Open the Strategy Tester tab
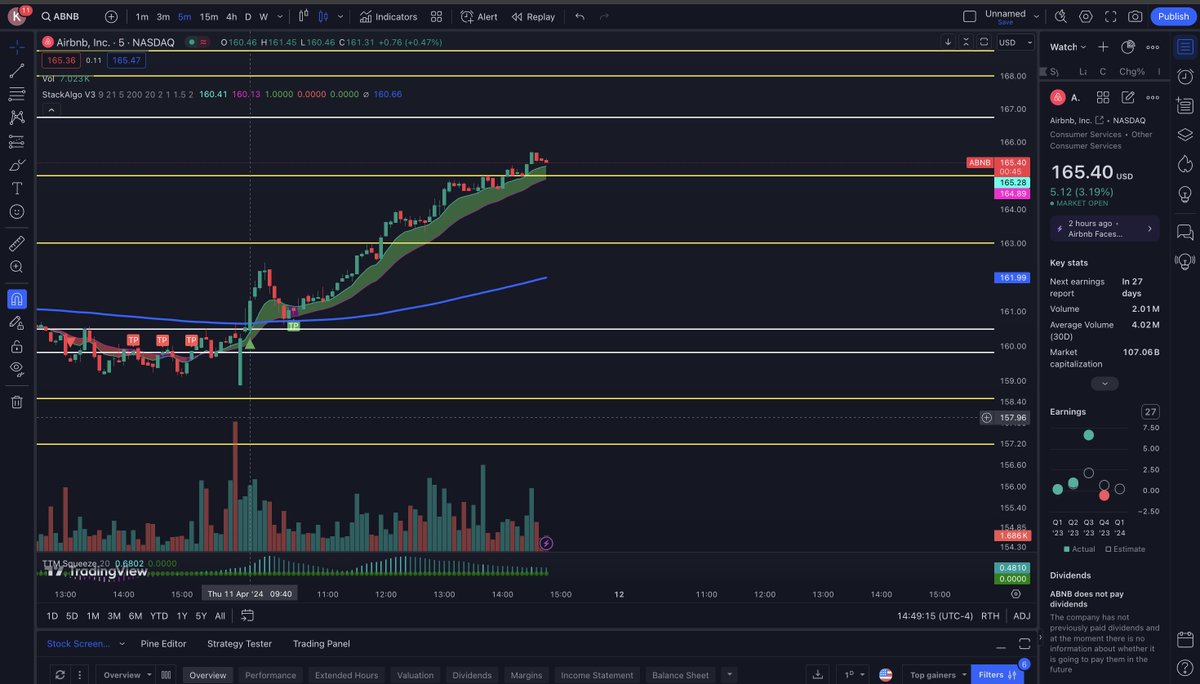 click(x=239, y=644)
